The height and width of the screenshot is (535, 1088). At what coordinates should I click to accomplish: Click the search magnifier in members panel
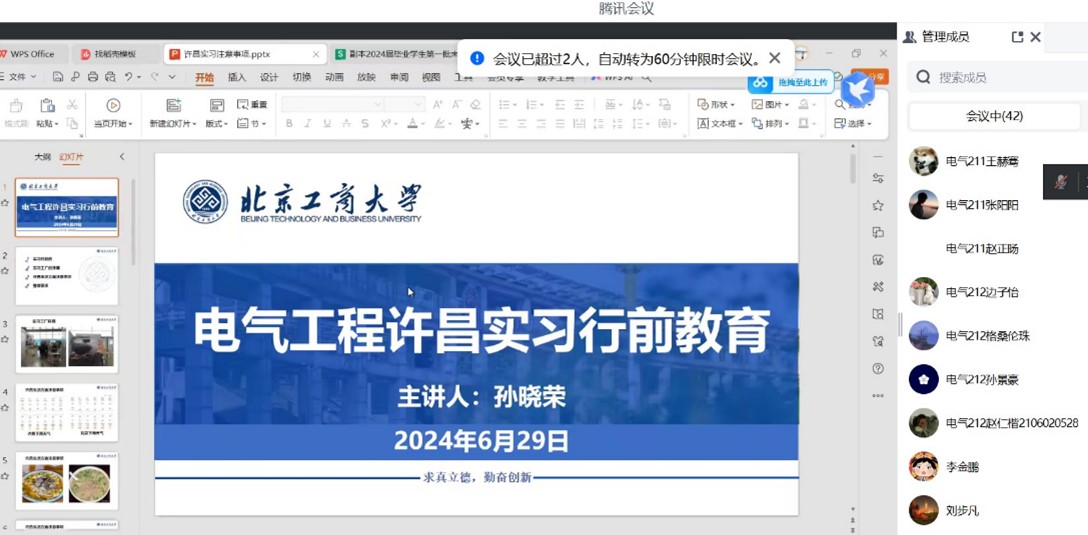(x=923, y=77)
